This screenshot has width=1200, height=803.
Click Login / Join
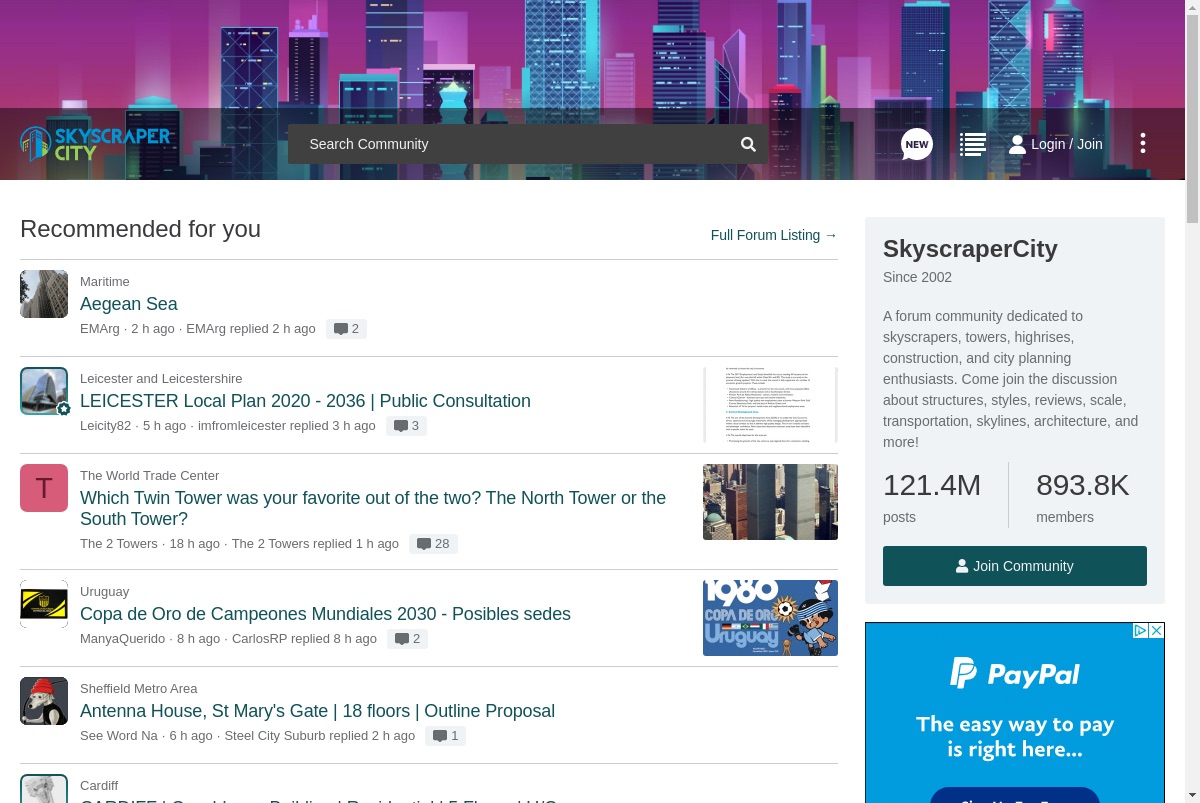click(1056, 144)
